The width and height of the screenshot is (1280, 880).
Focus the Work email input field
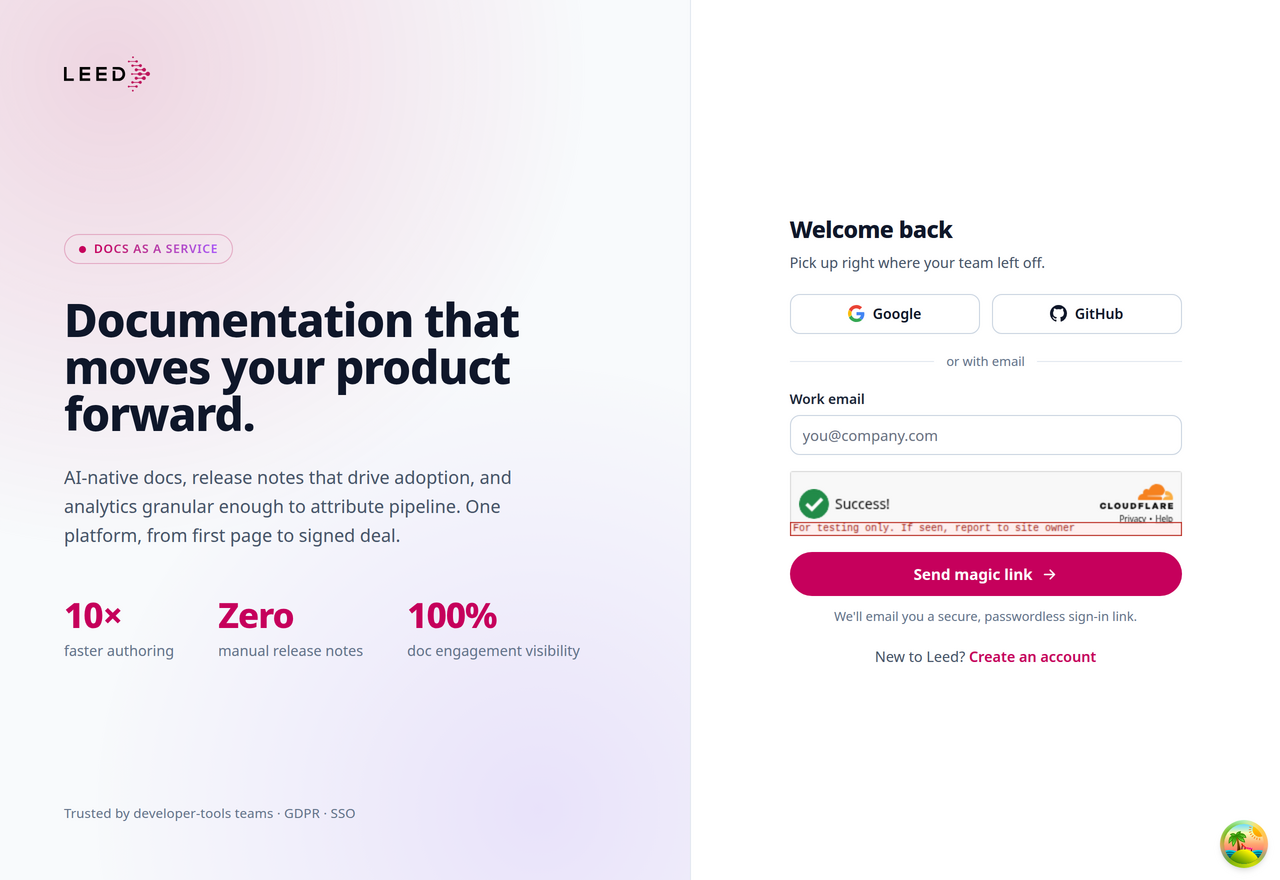coord(986,435)
